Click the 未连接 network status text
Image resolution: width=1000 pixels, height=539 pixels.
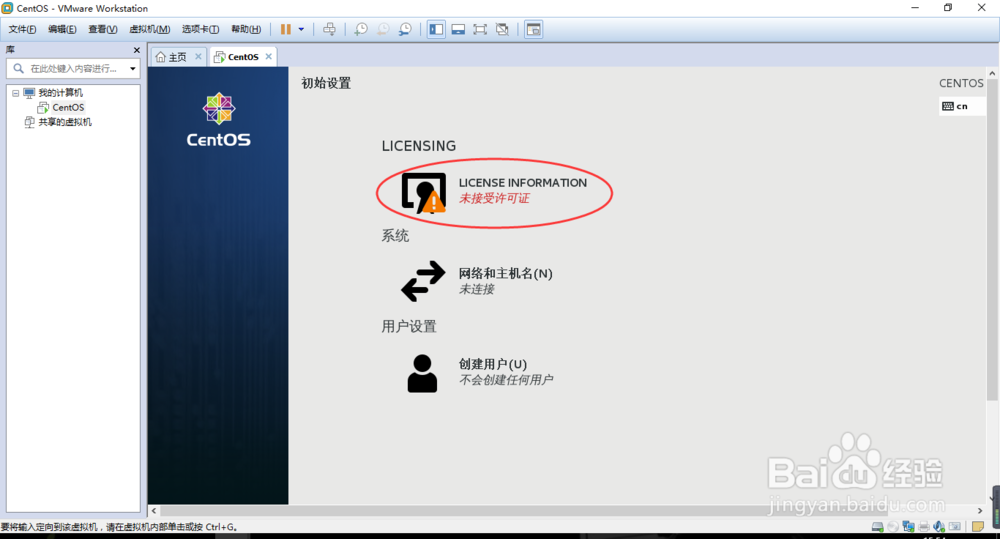tap(476, 289)
